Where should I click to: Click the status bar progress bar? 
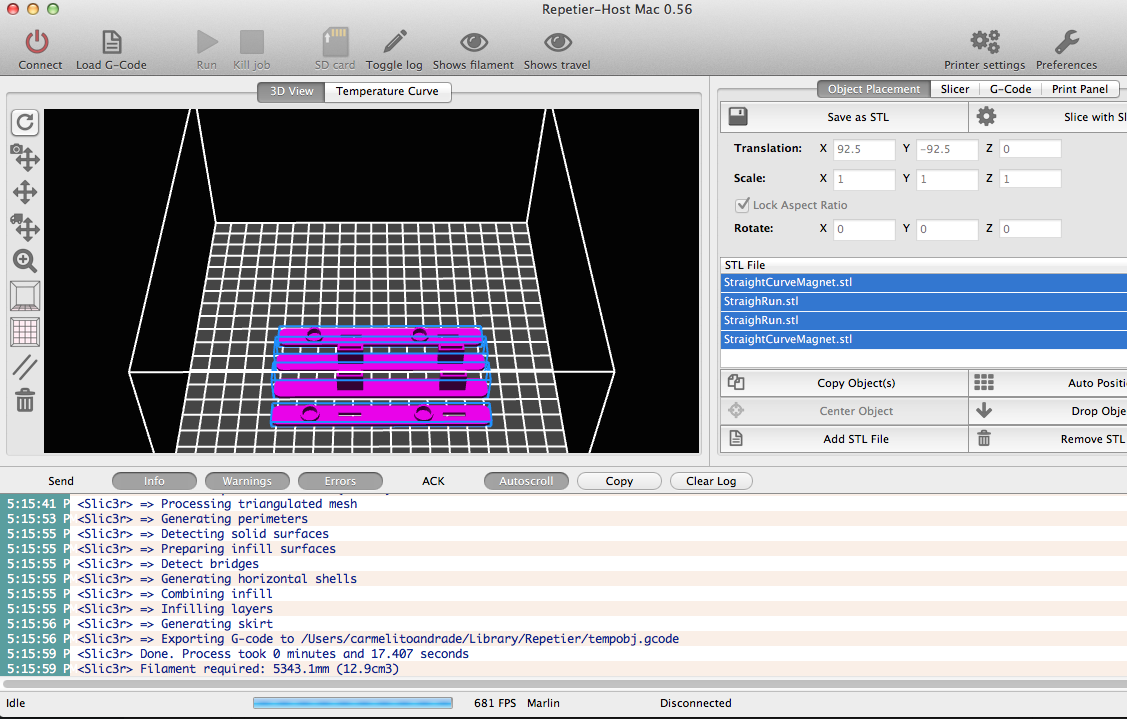click(353, 703)
